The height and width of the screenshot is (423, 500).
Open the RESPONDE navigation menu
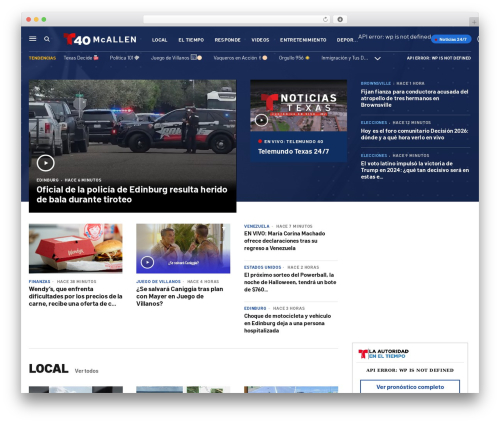(x=228, y=40)
